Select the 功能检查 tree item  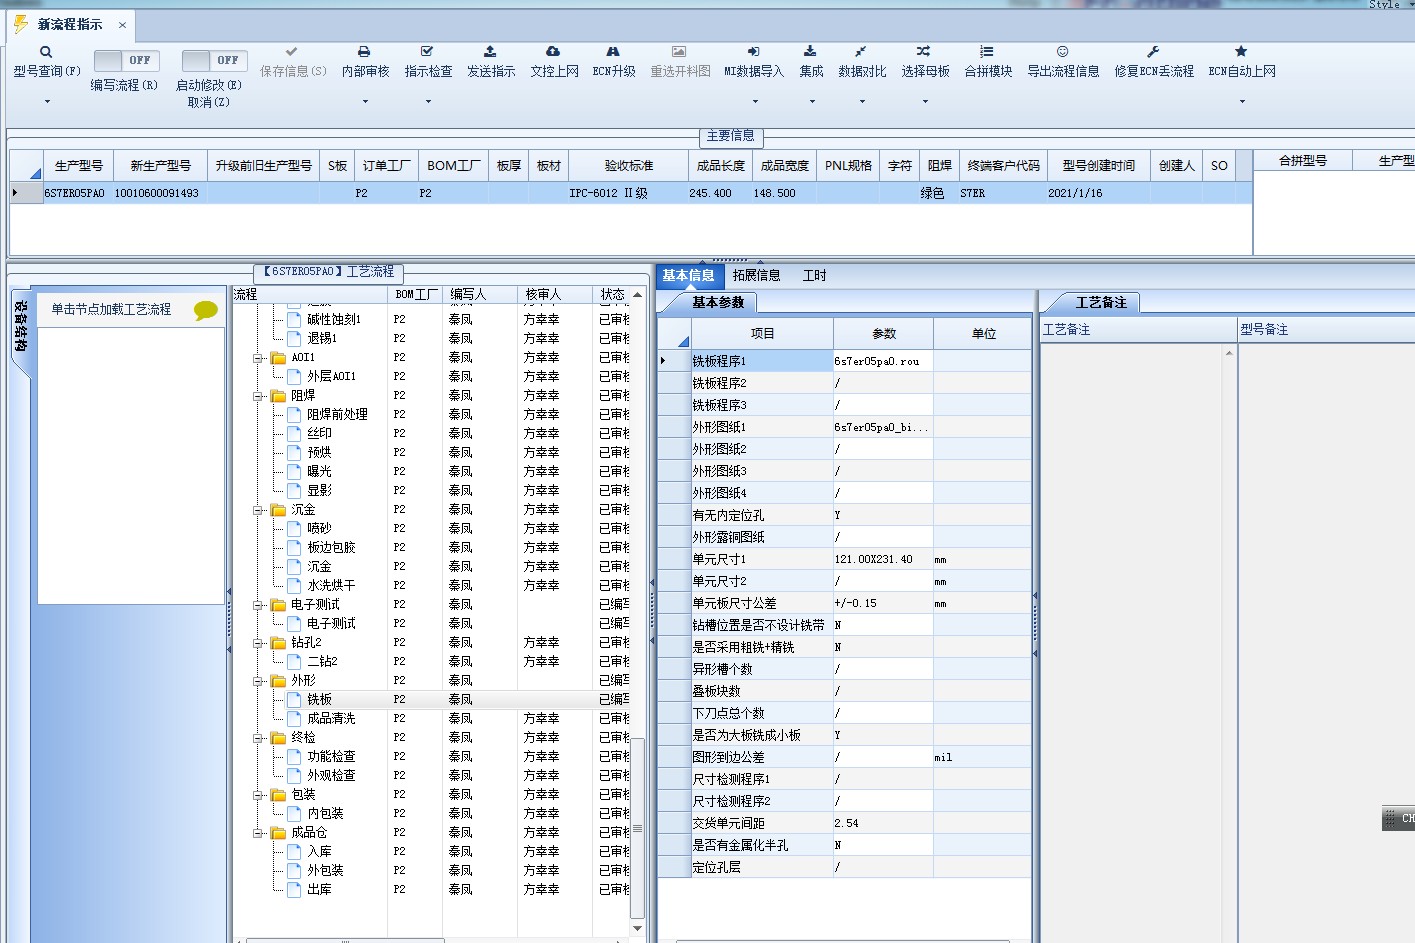pos(331,757)
